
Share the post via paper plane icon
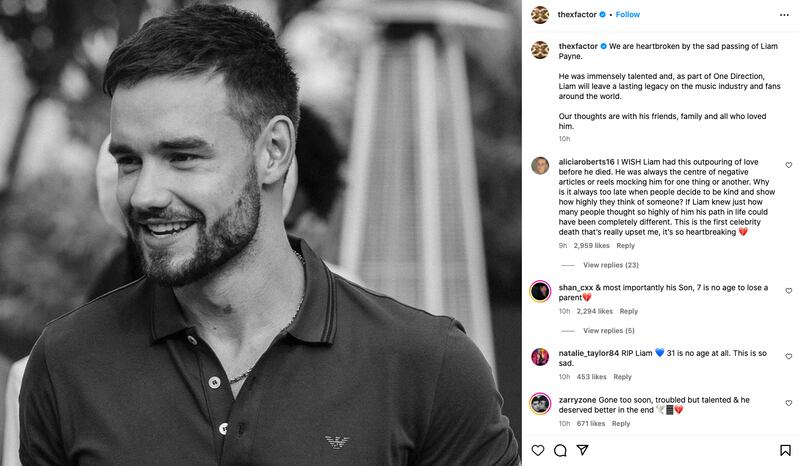coord(584,450)
